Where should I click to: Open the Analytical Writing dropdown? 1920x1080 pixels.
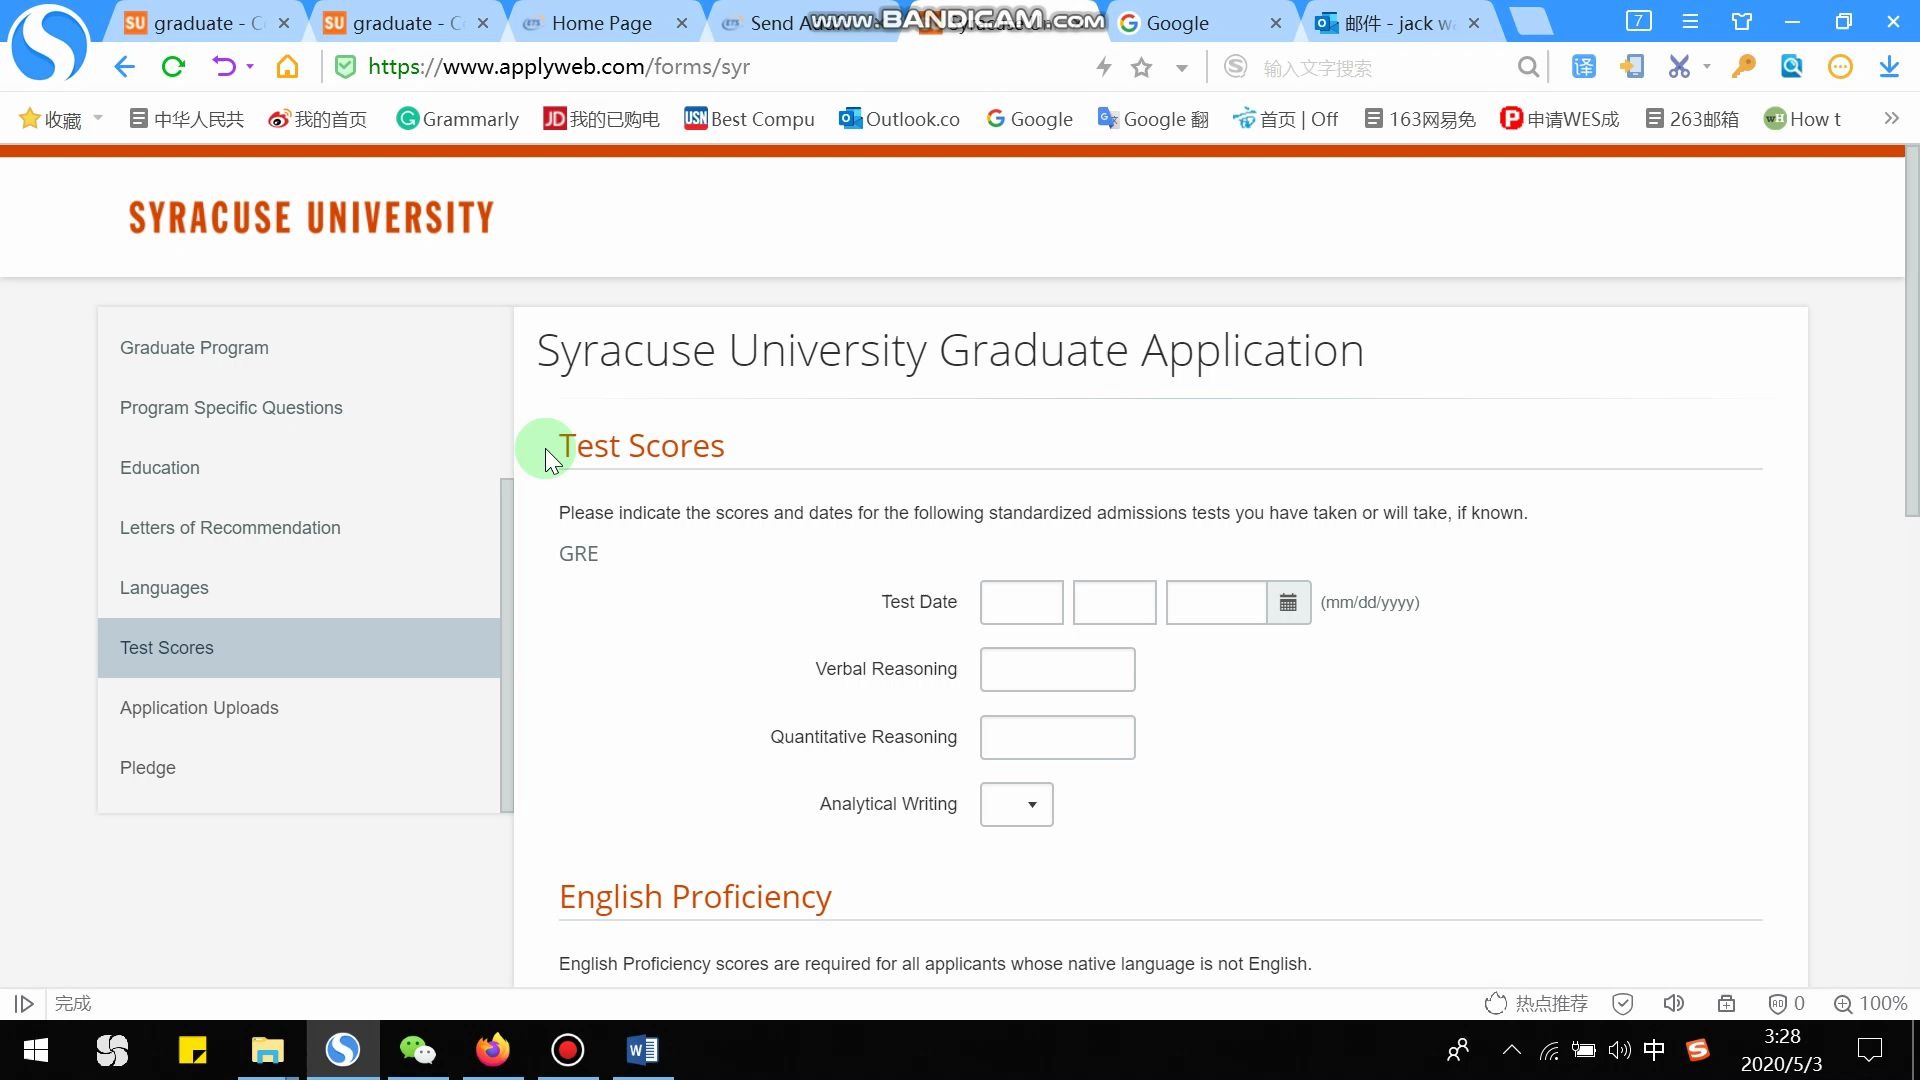pos(1017,804)
